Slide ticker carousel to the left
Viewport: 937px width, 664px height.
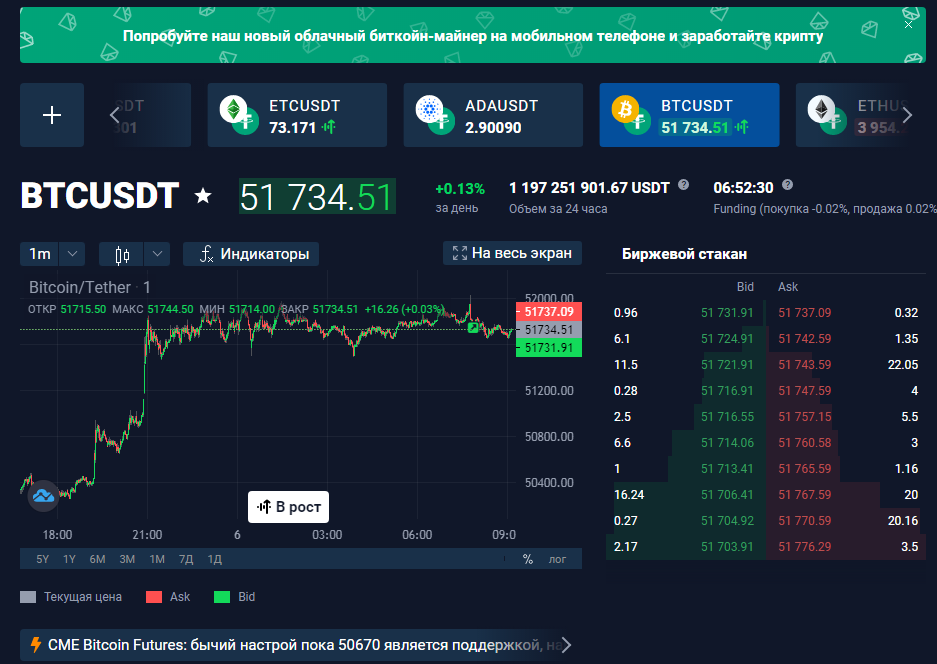(115, 115)
